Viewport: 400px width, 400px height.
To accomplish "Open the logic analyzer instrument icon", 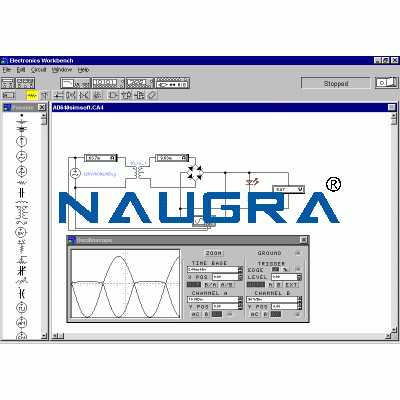I will pyautogui.click(x=140, y=83).
